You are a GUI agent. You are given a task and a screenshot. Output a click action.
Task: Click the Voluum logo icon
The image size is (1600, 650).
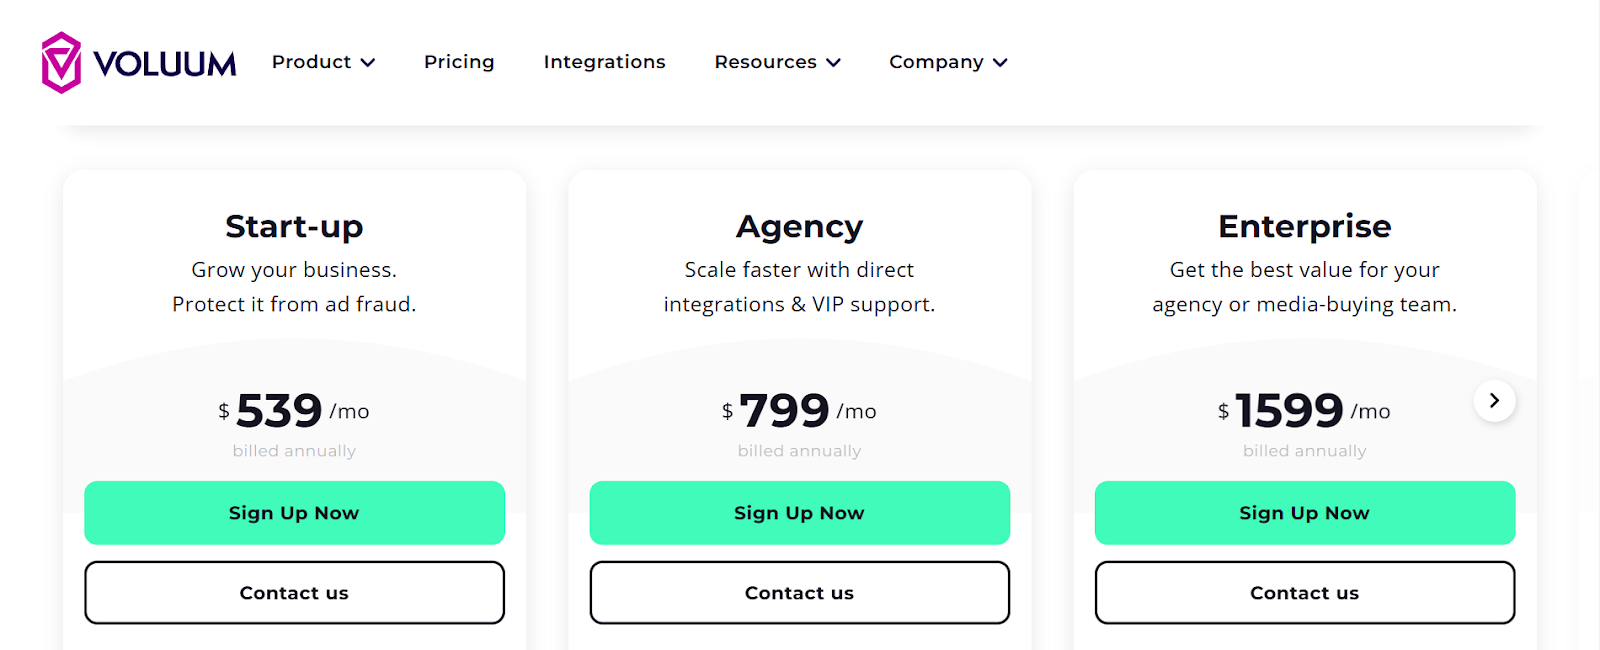point(60,62)
